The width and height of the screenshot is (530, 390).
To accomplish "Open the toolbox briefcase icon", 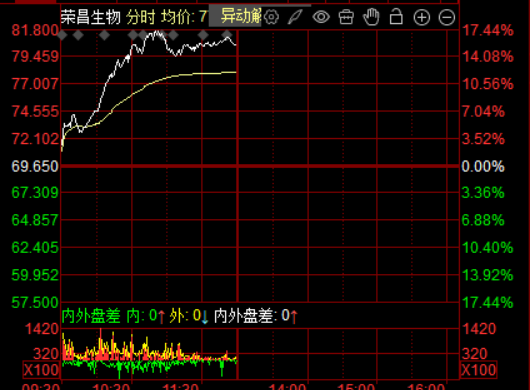I will coord(346,17).
